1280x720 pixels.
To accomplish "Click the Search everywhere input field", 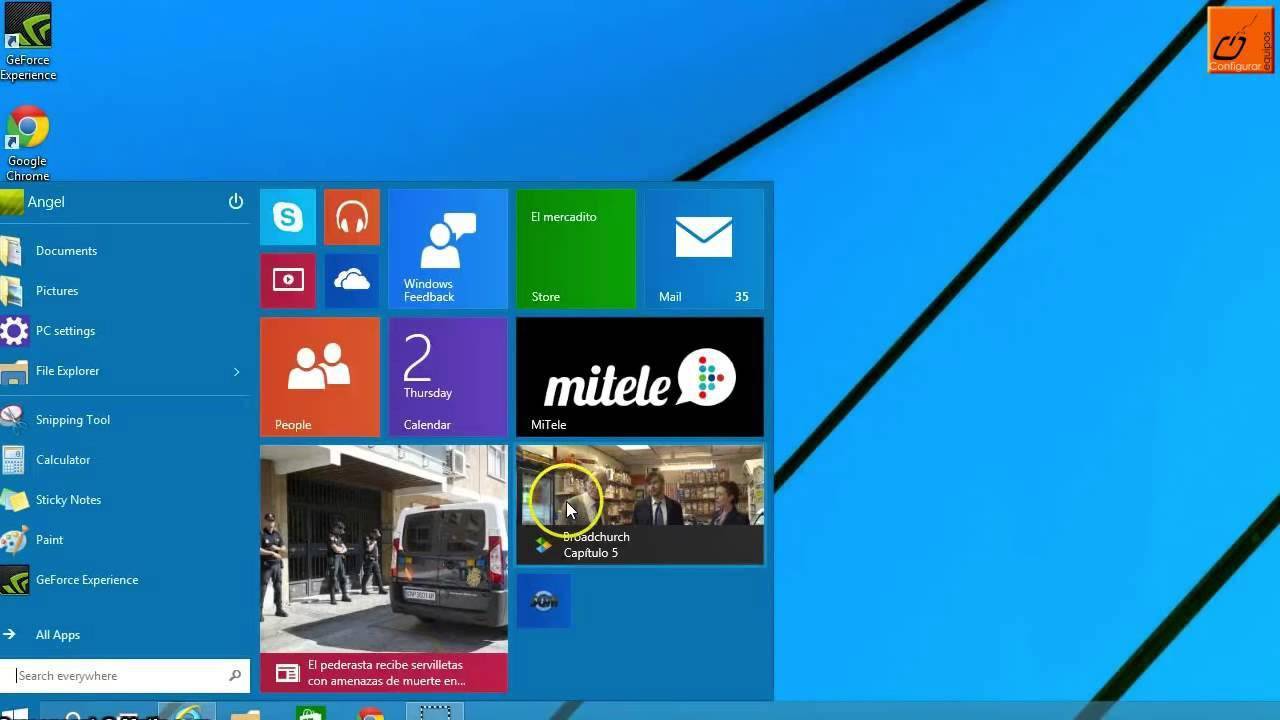I will coord(120,676).
